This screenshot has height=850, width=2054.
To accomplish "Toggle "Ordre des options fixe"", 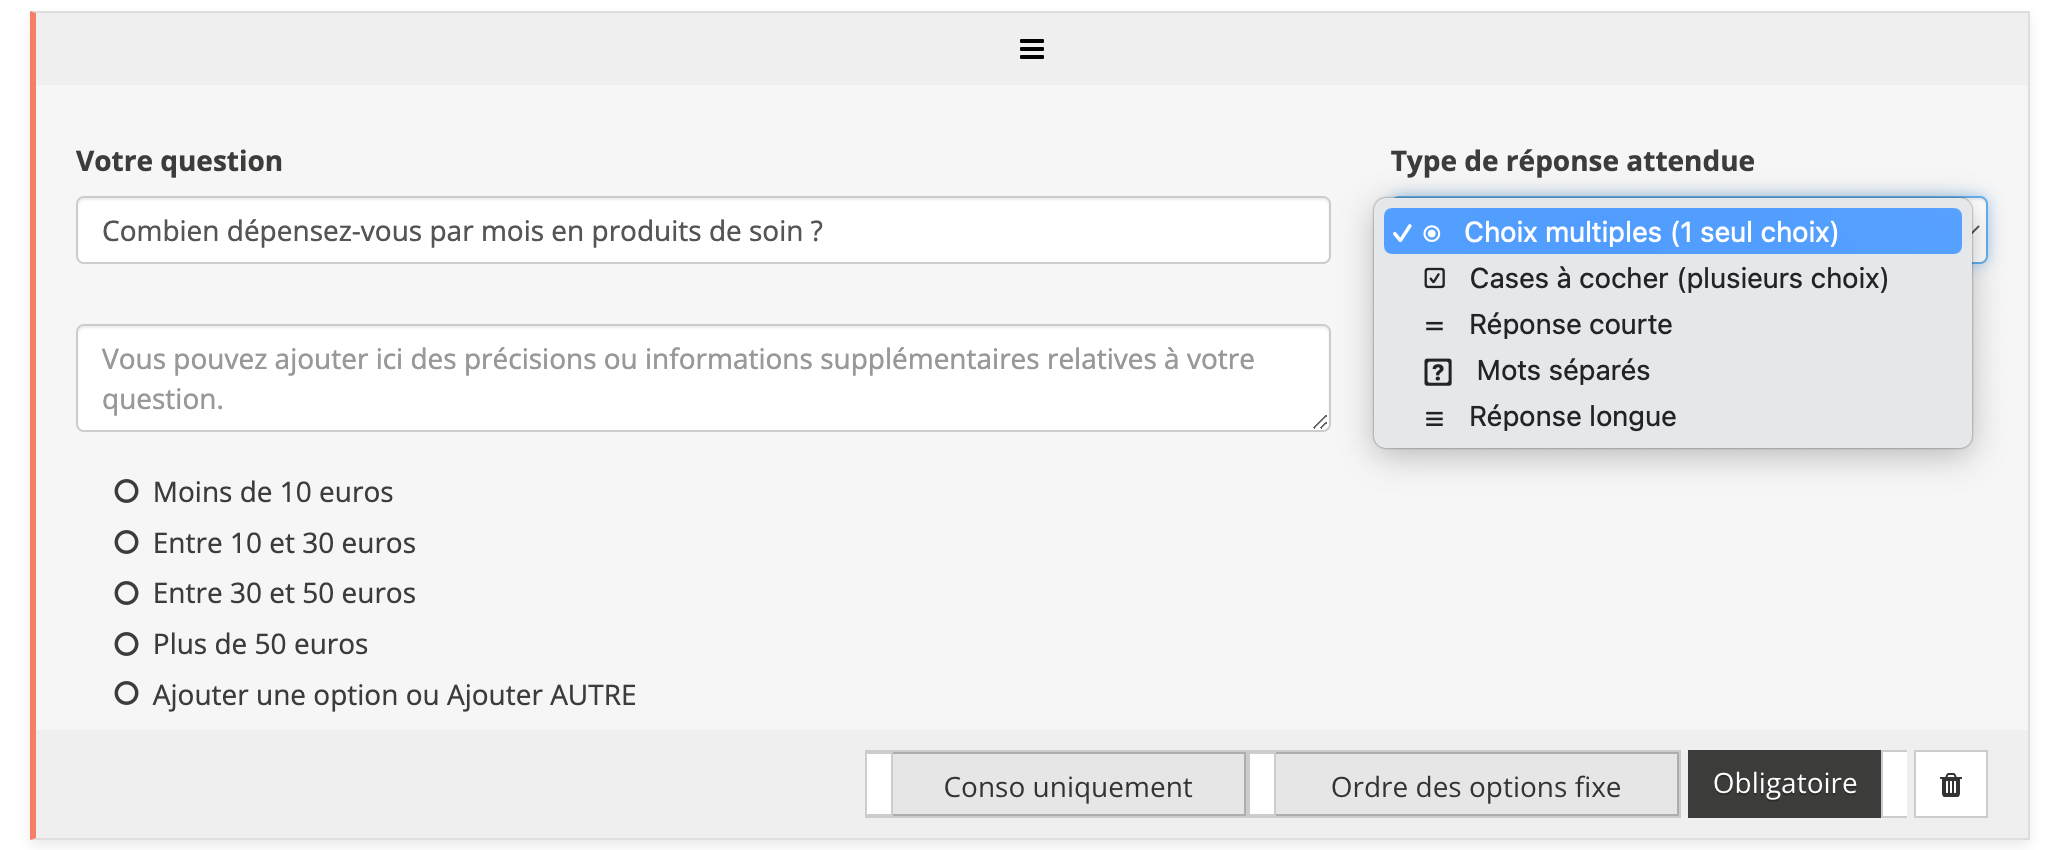I will coord(1475,786).
